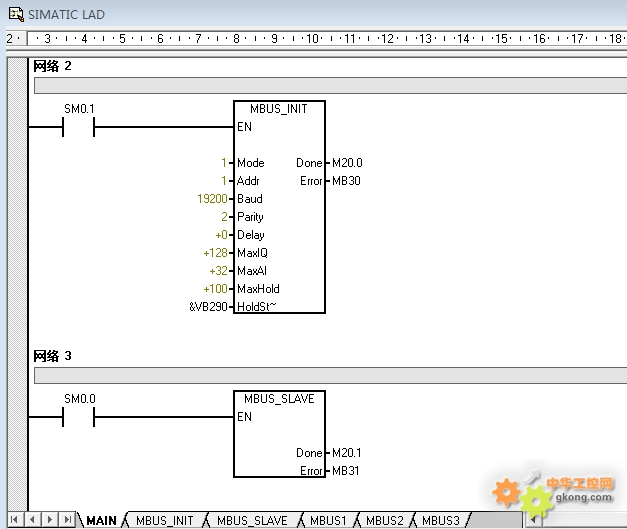Select the SM0.1 contact in network 2
The height and width of the screenshot is (529, 627).
(78, 127)
